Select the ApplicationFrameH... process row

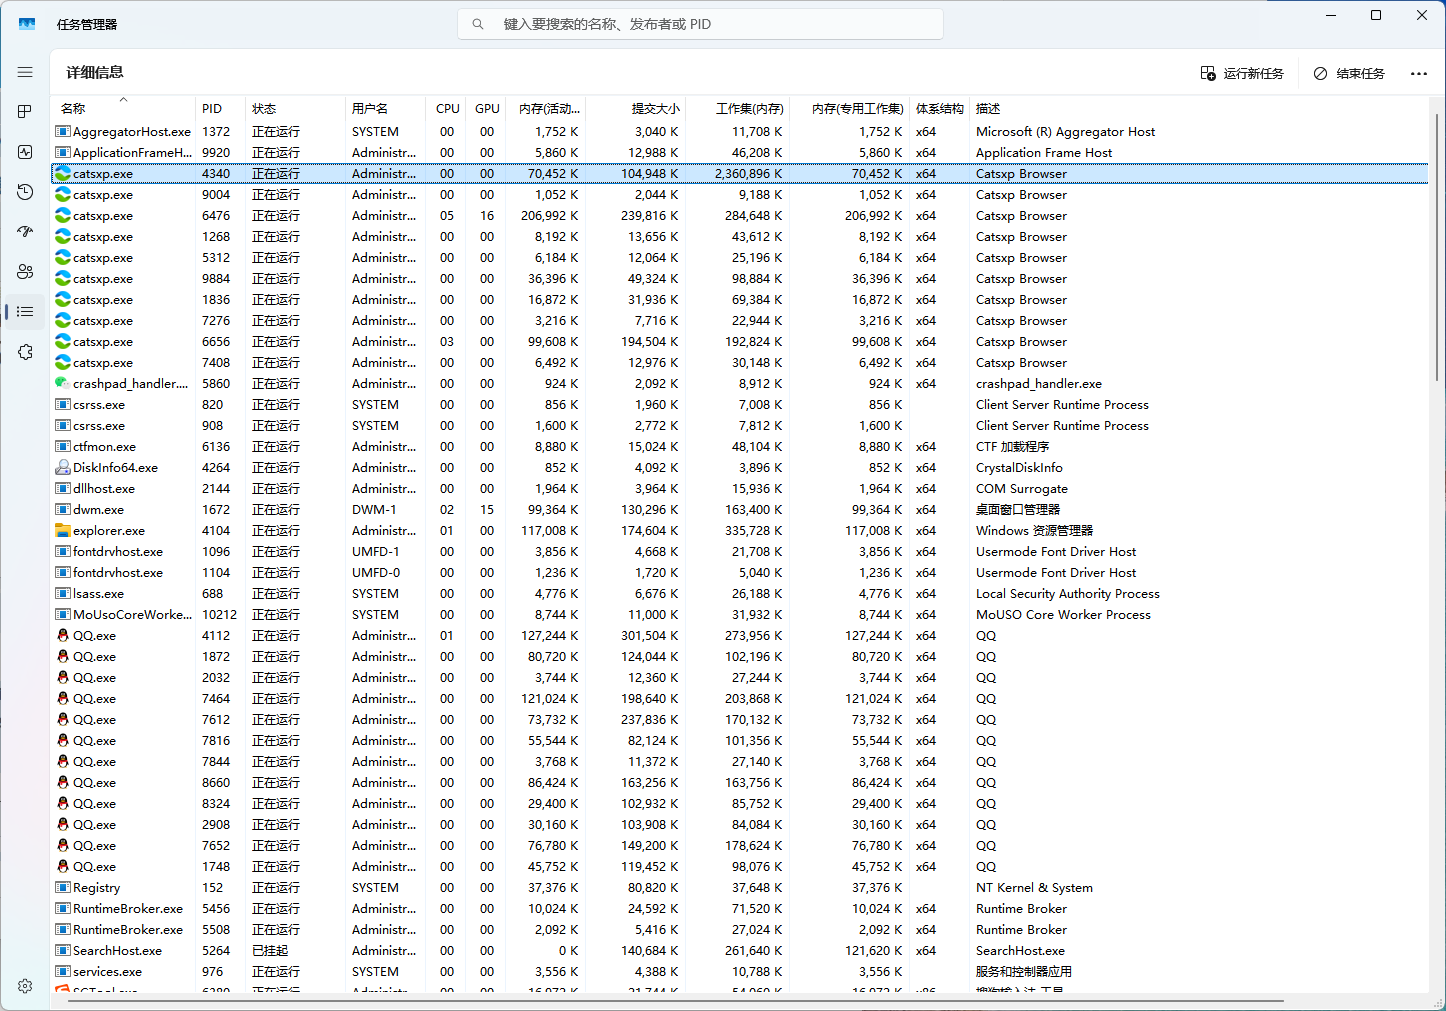740,152
